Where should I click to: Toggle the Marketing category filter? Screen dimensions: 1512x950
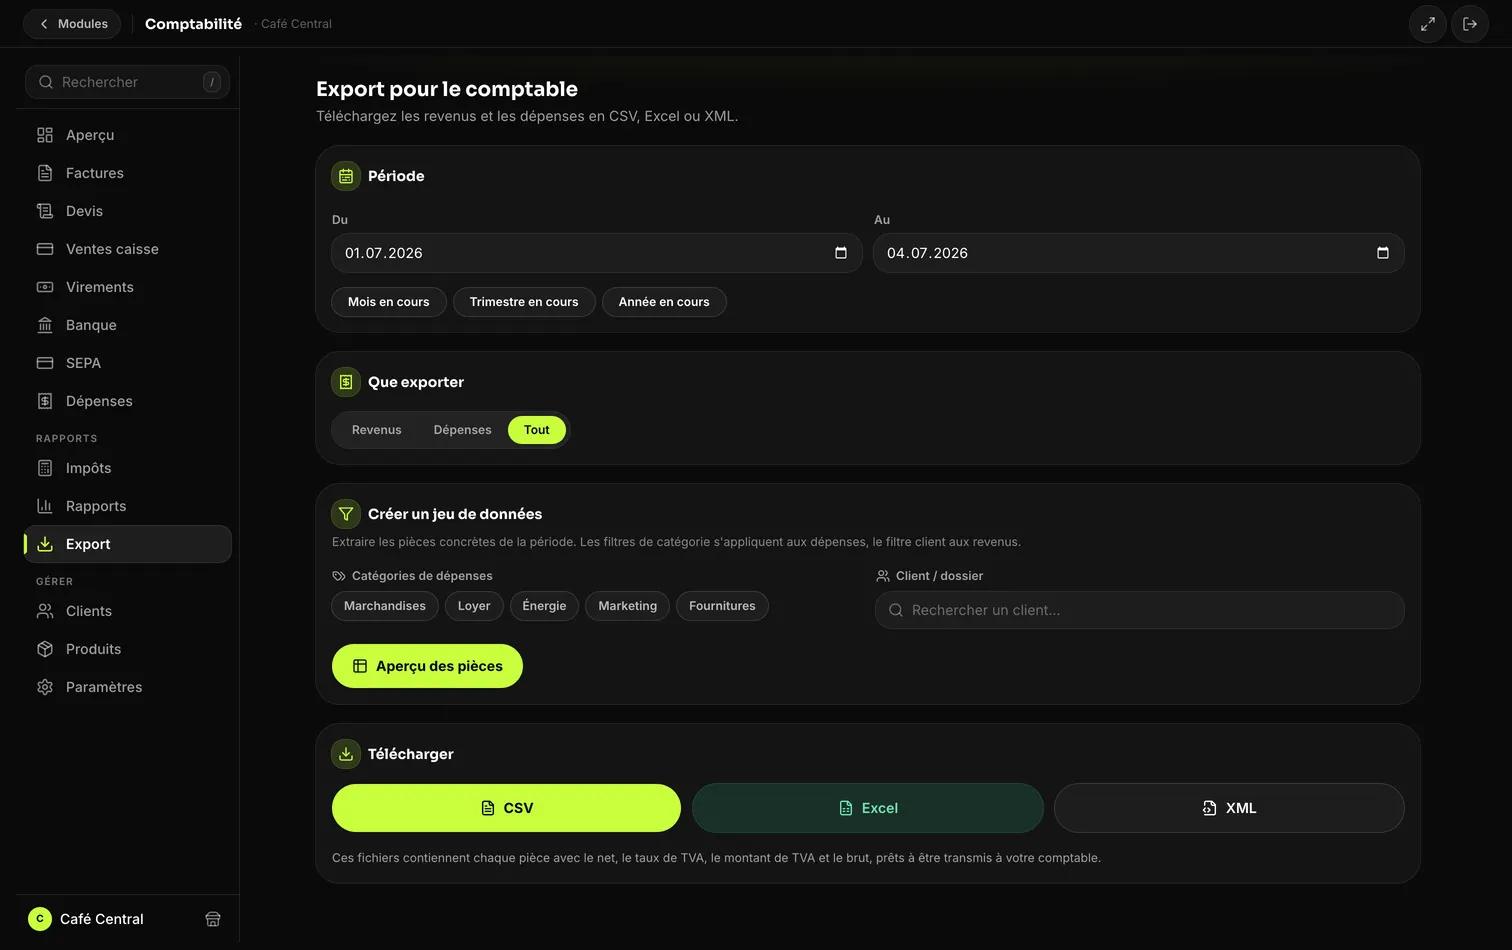tap(628, 606)
